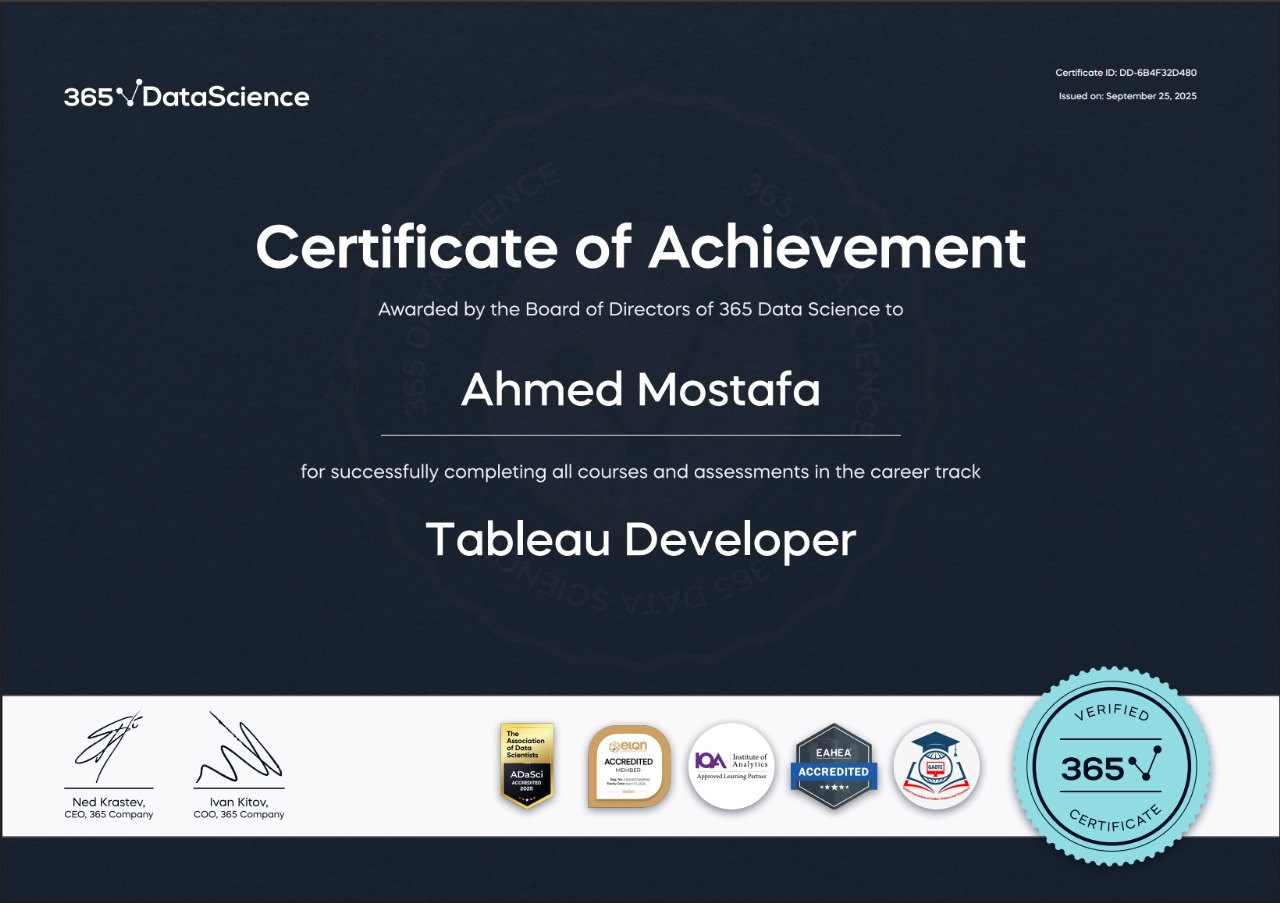Click the 'Ned Krastev,' name label
This screenshot has height=903, width=1280.
[109, 802]
